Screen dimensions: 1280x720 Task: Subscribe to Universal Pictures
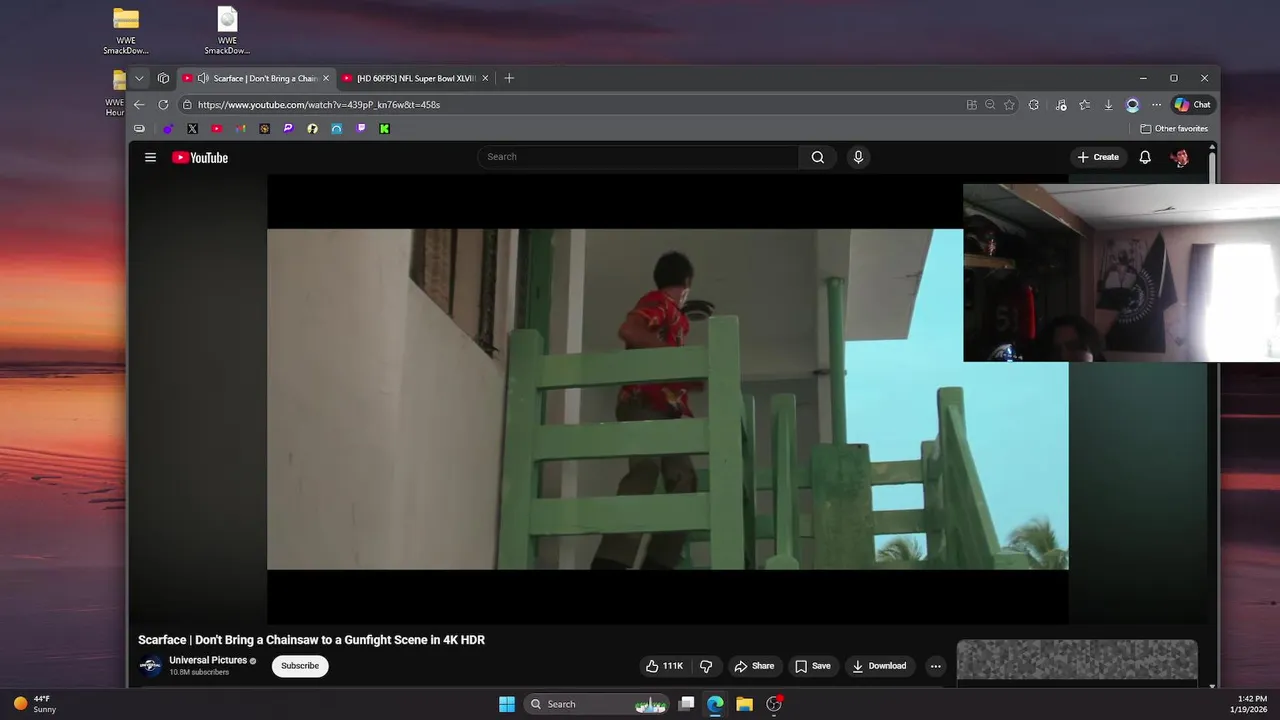(300, 666)
